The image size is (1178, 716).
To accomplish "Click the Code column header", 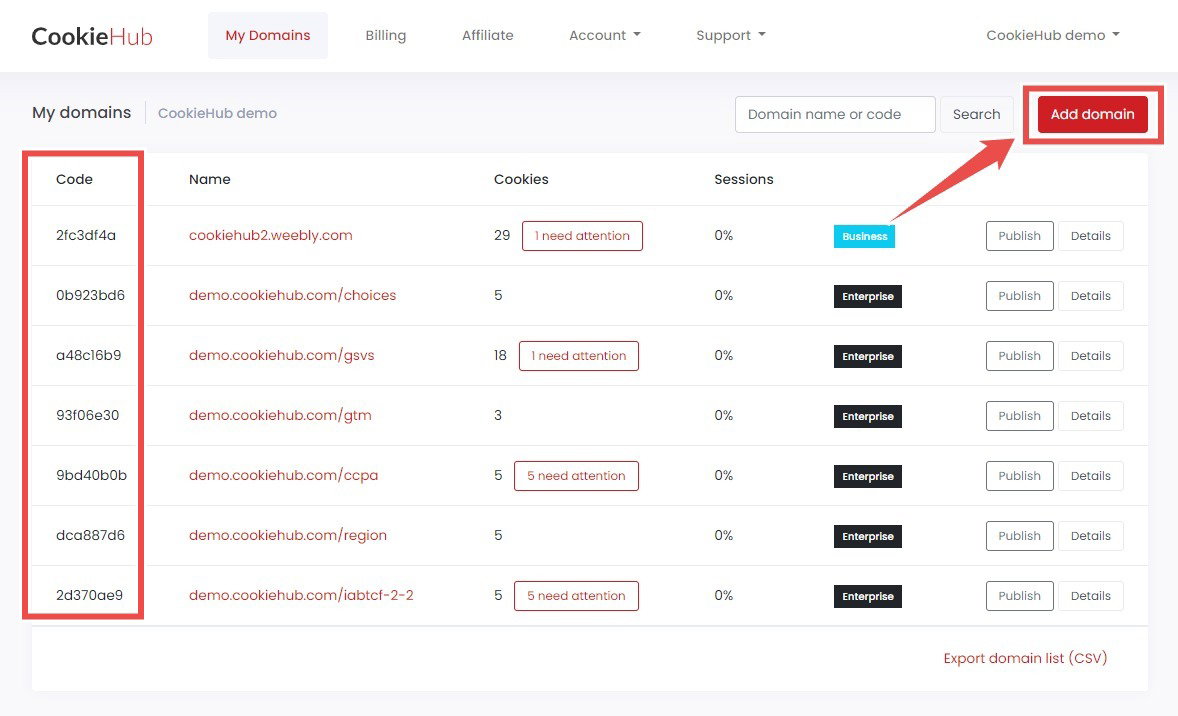I will [74, 179].
